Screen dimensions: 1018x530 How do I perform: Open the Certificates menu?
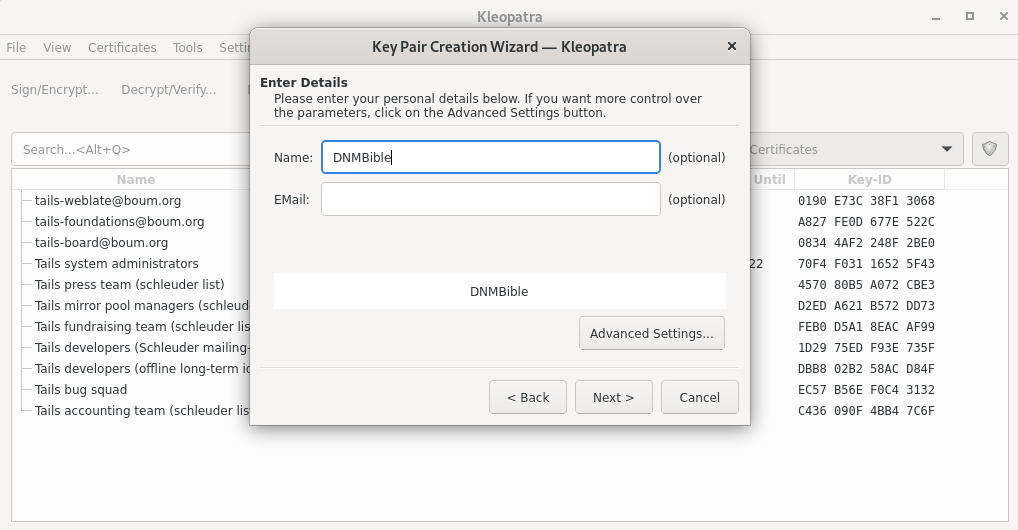(x=122, y=47)
